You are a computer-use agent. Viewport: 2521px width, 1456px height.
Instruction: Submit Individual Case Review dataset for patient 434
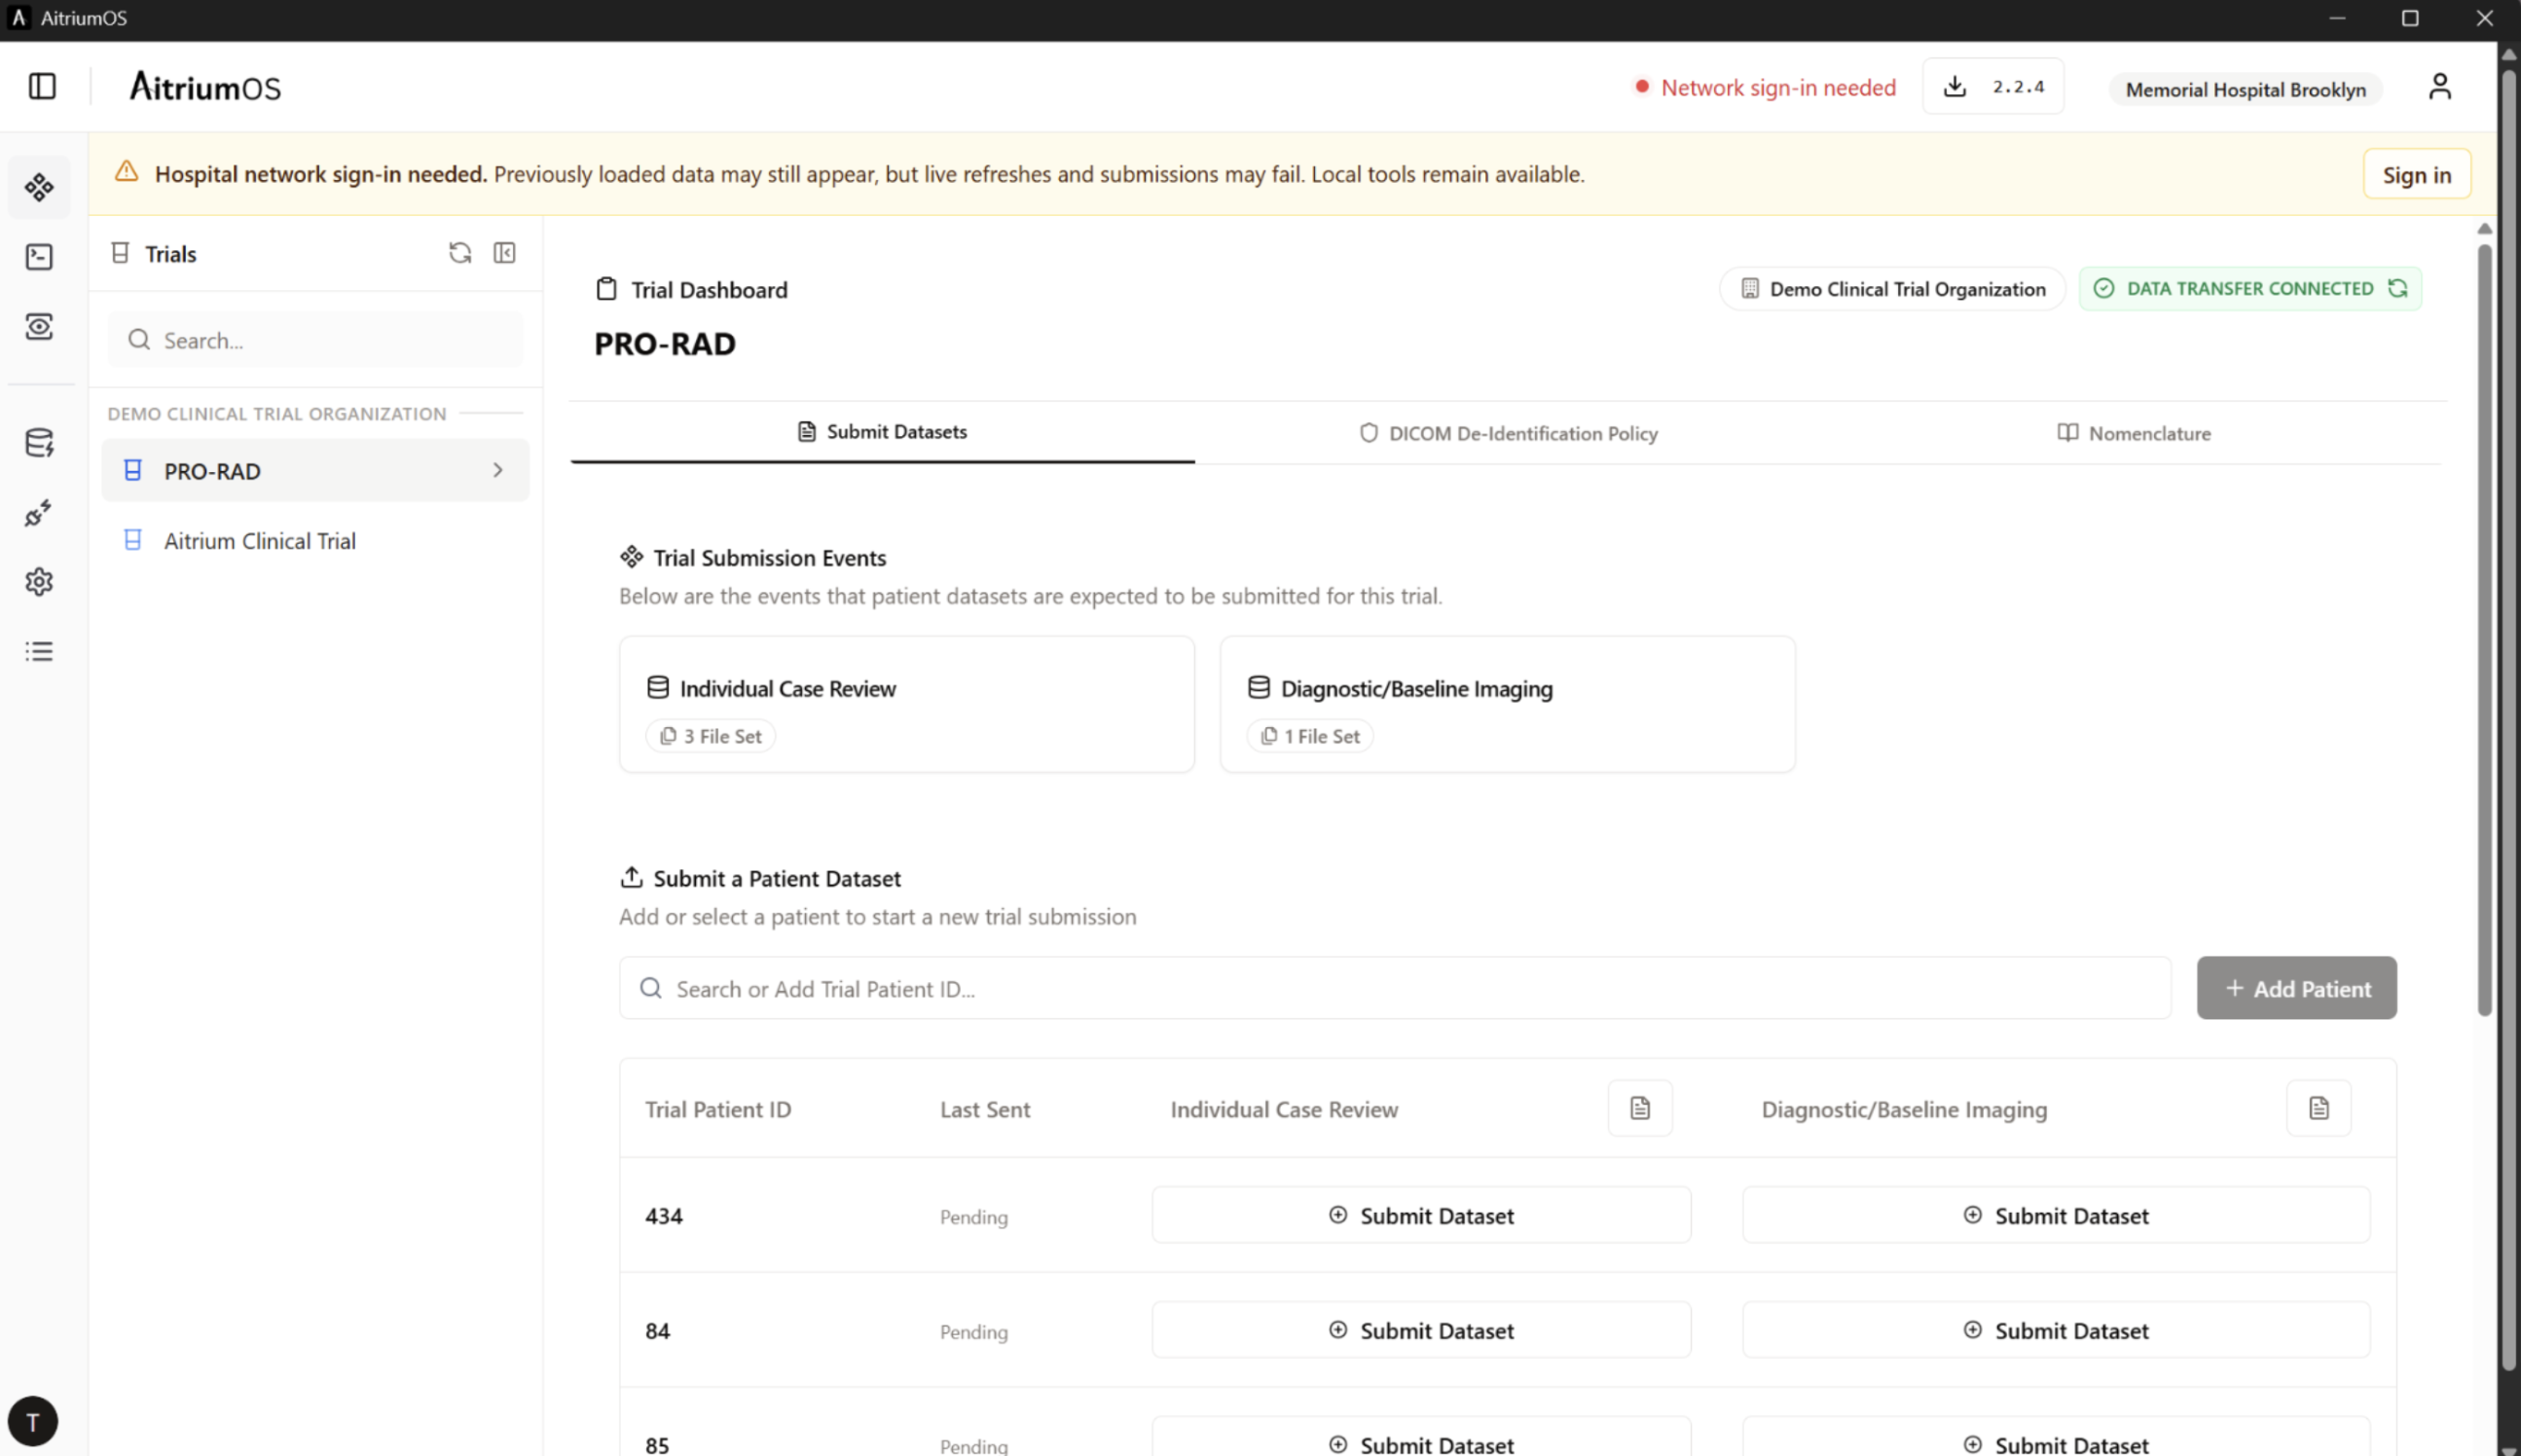[1421, 1215]
